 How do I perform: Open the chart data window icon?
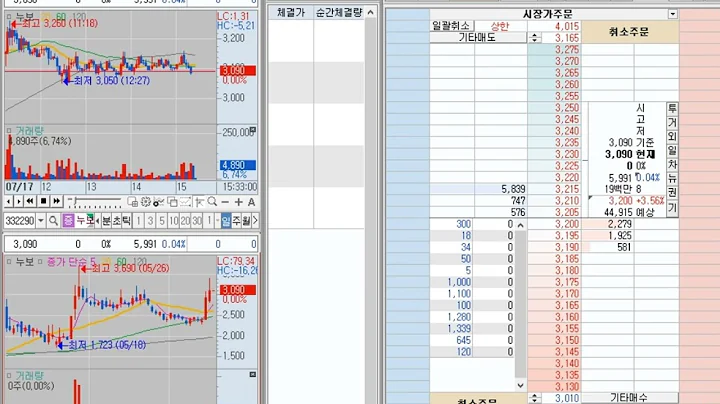coord(133,202)
